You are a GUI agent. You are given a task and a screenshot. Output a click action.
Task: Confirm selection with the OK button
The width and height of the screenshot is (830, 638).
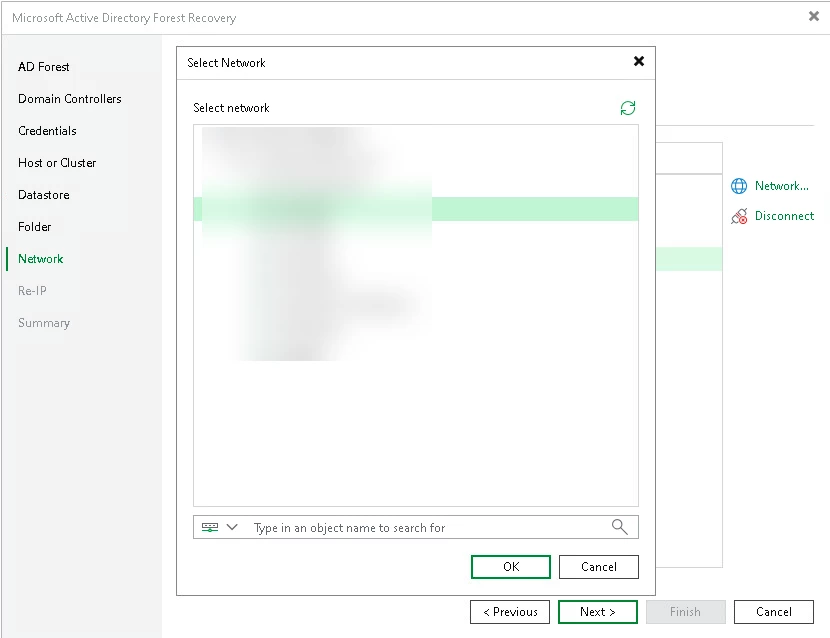511,567
